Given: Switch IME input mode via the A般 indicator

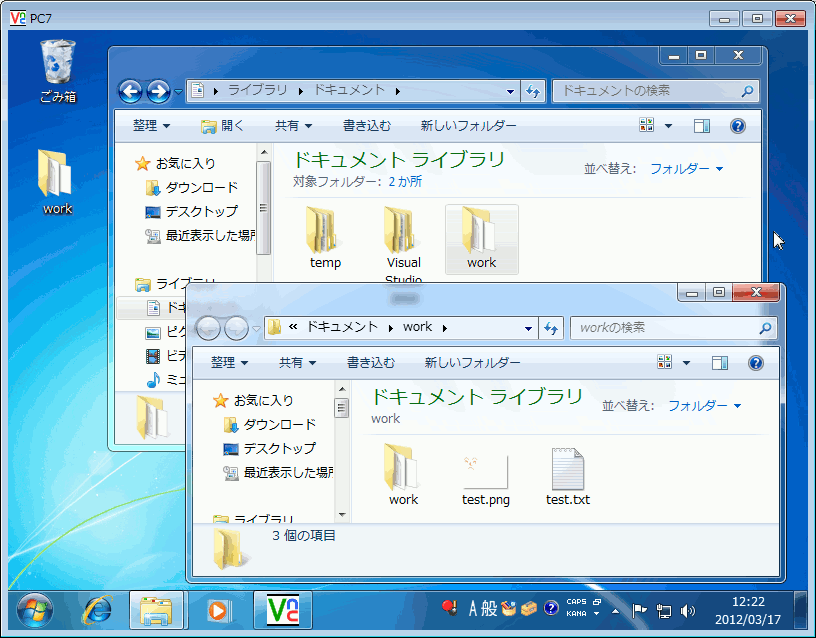Looking at the screenshot, I should pos(480,608).
